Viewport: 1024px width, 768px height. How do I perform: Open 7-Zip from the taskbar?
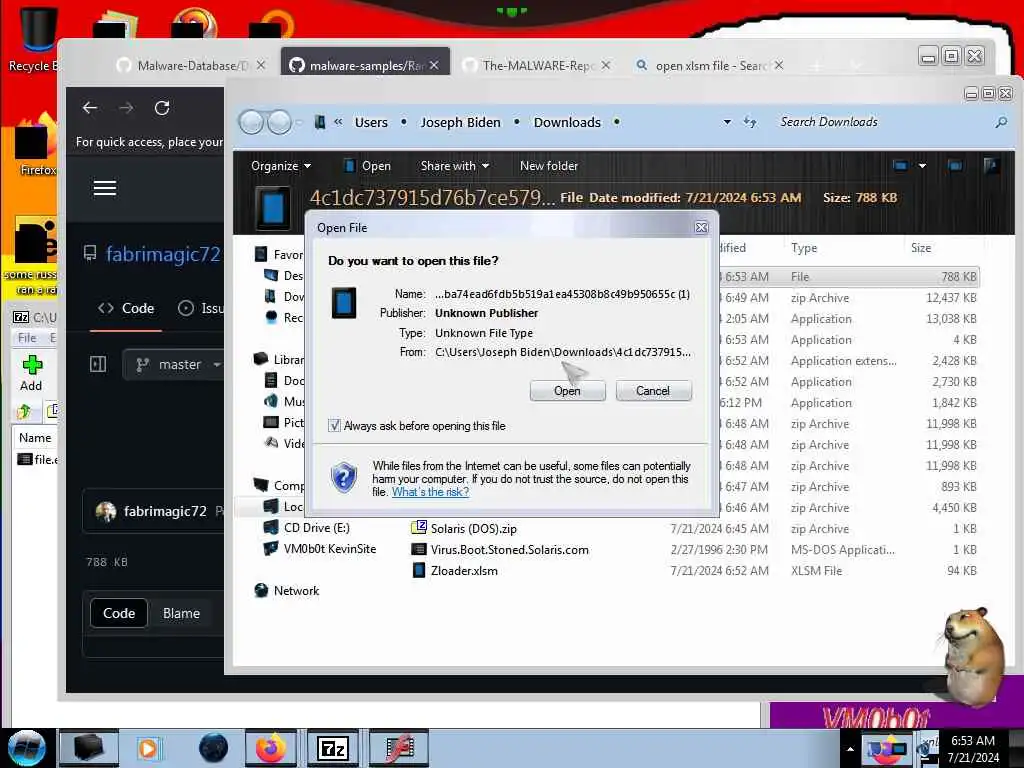click(333, 748)
